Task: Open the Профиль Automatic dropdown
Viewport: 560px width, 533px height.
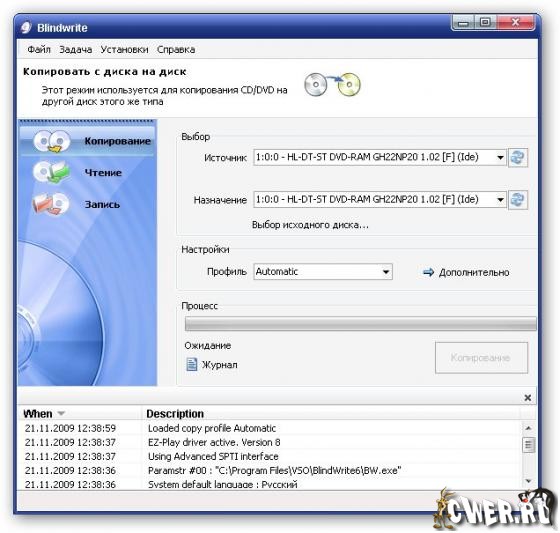Action: tap(323, 272)
